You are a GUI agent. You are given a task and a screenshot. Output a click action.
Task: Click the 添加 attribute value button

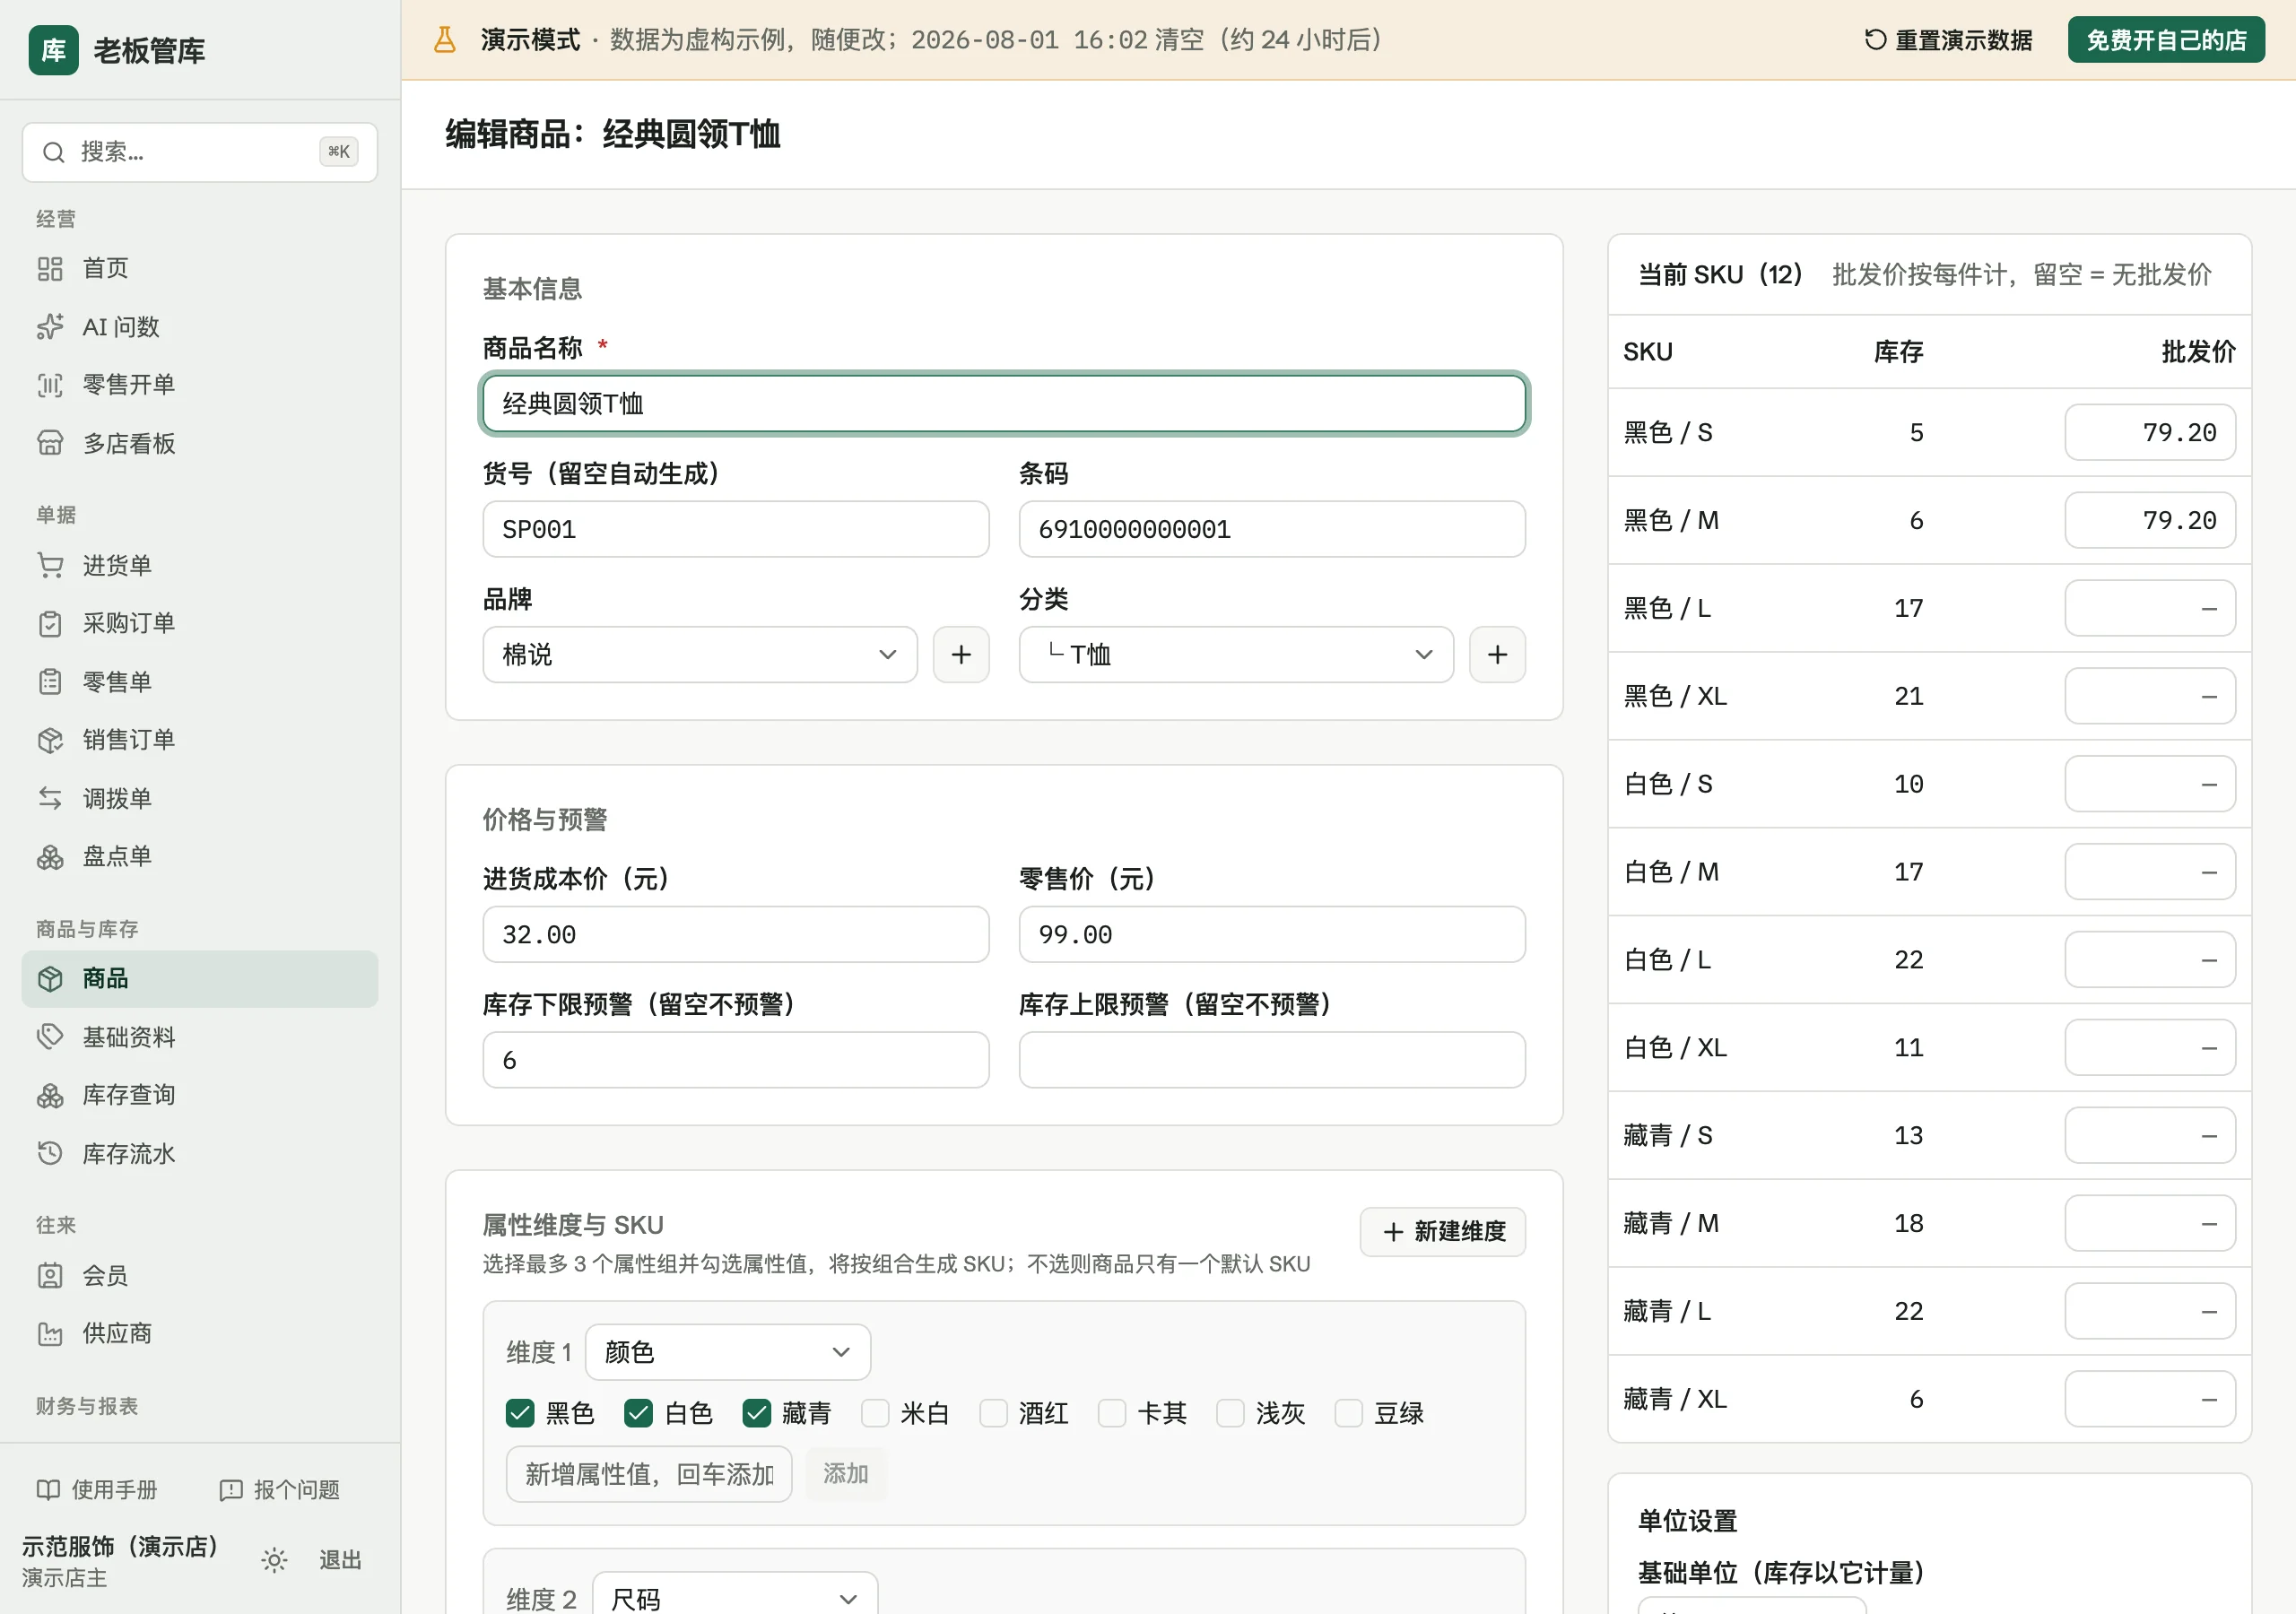click(845, 1474)
